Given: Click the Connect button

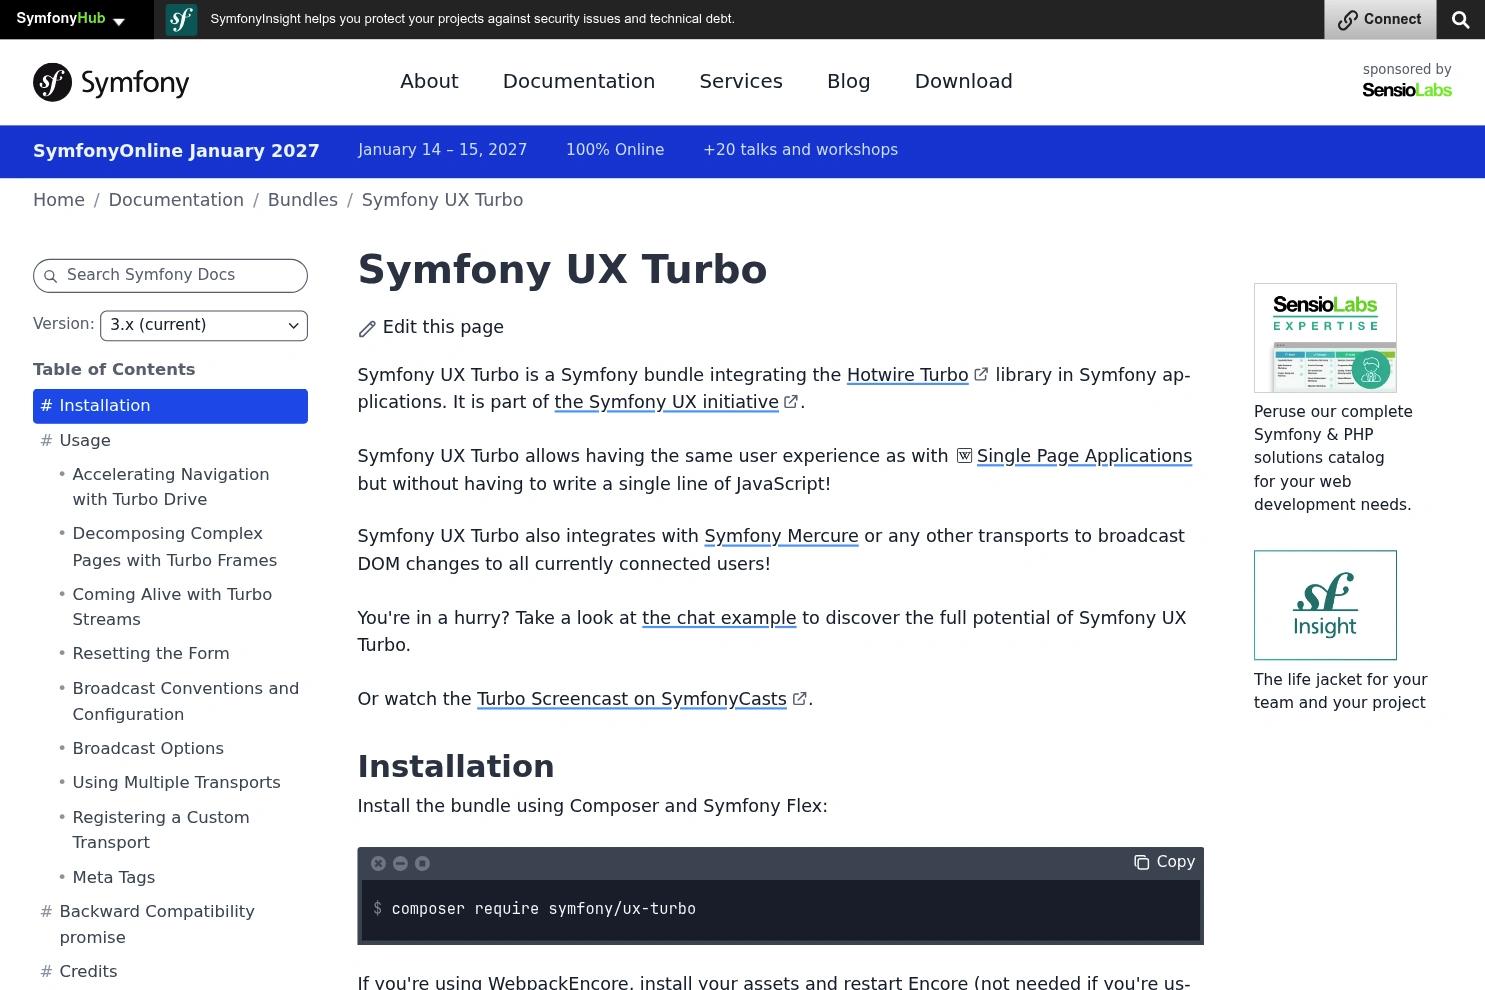Looking at the screenshot, I should (1380, 20).
